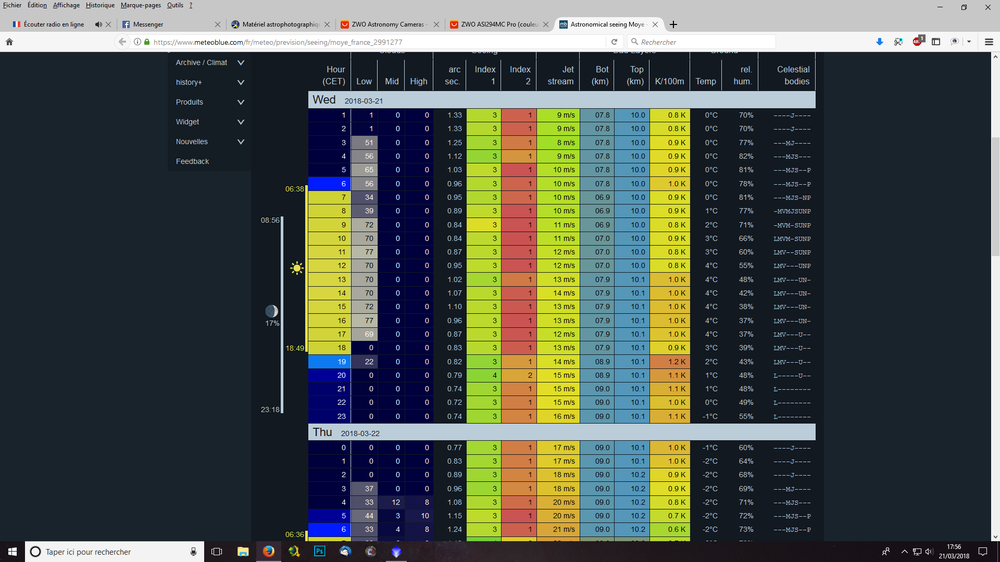Open the Fichier menu
The width and height of the screenshot is (1000, 562).
tap(11, 5)
